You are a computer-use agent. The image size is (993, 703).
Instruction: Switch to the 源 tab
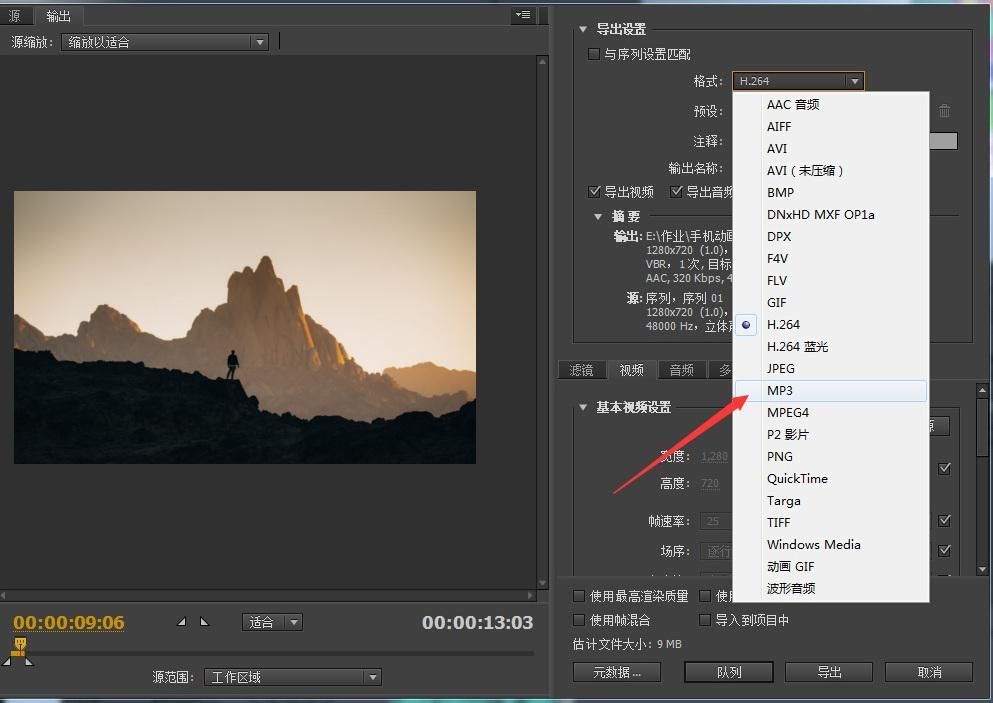(16, 16)
